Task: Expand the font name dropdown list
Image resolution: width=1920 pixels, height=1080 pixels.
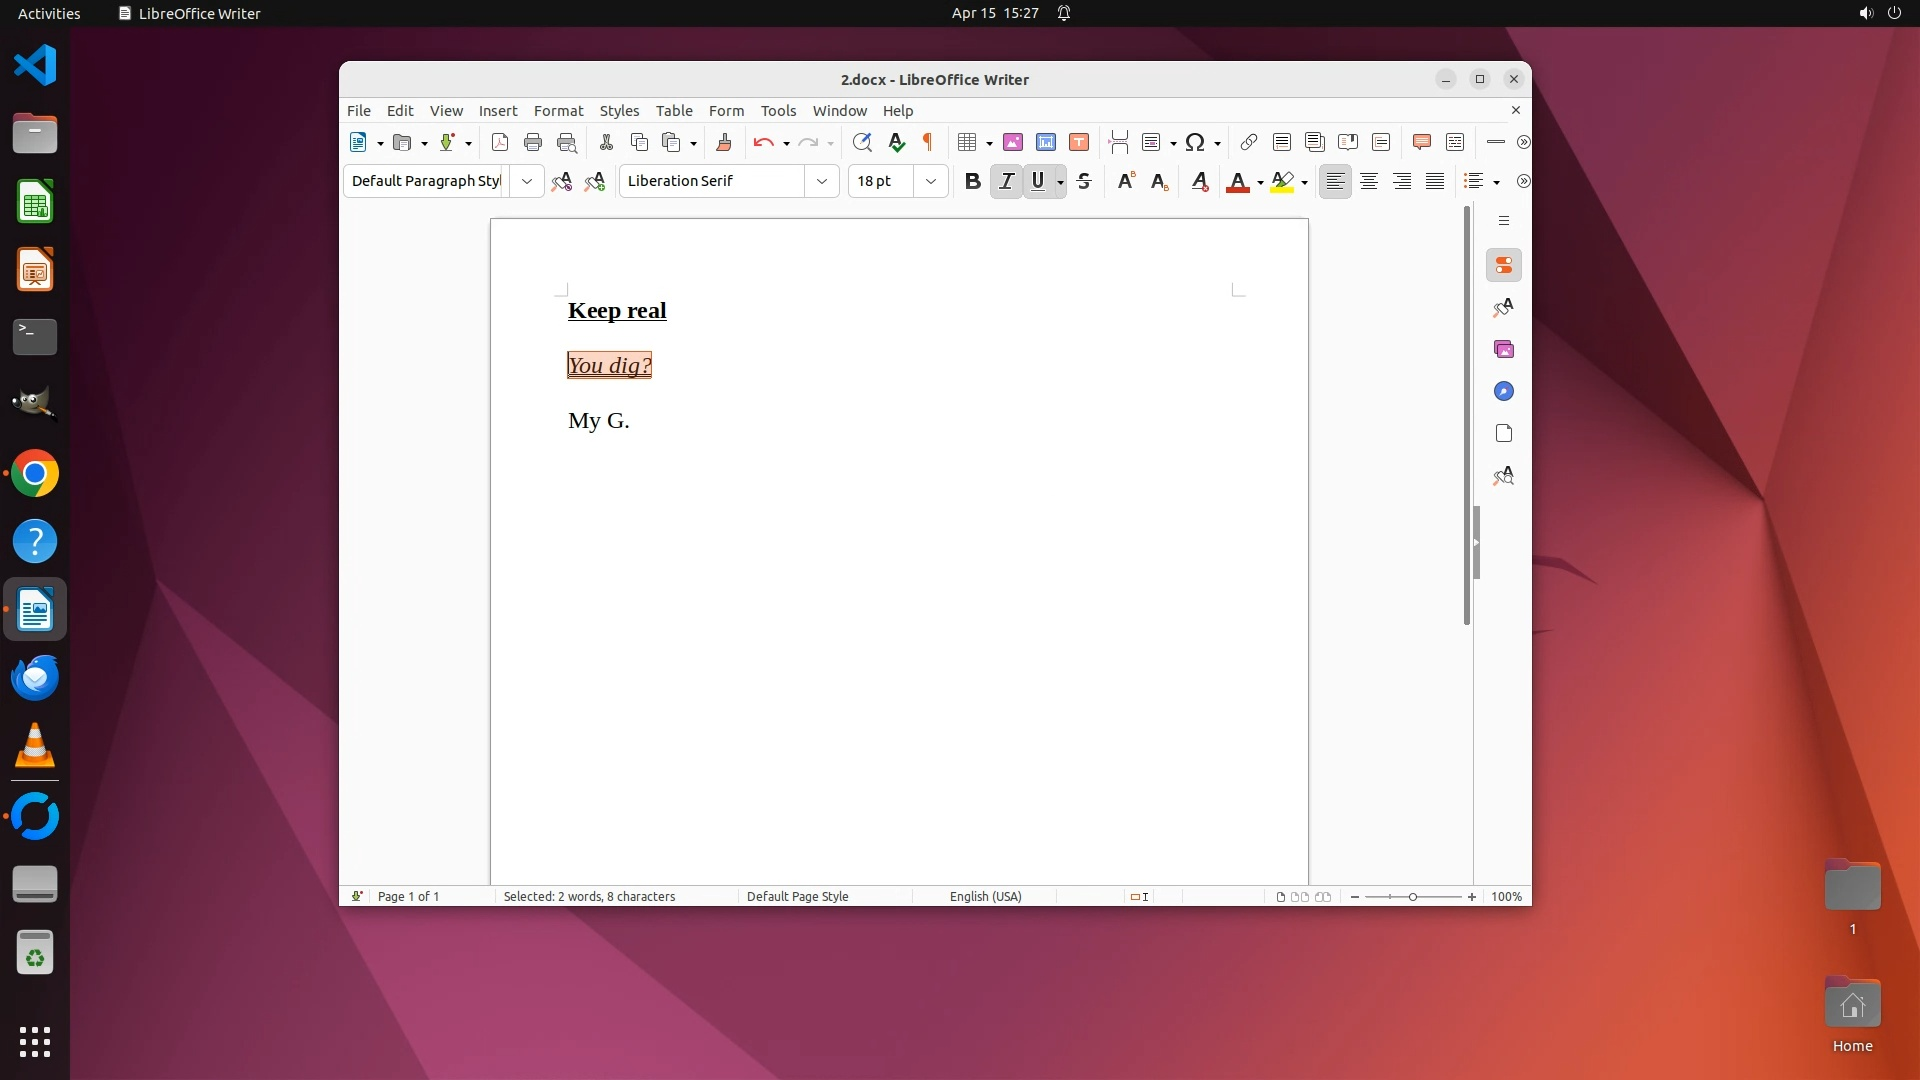Action: 822,182
